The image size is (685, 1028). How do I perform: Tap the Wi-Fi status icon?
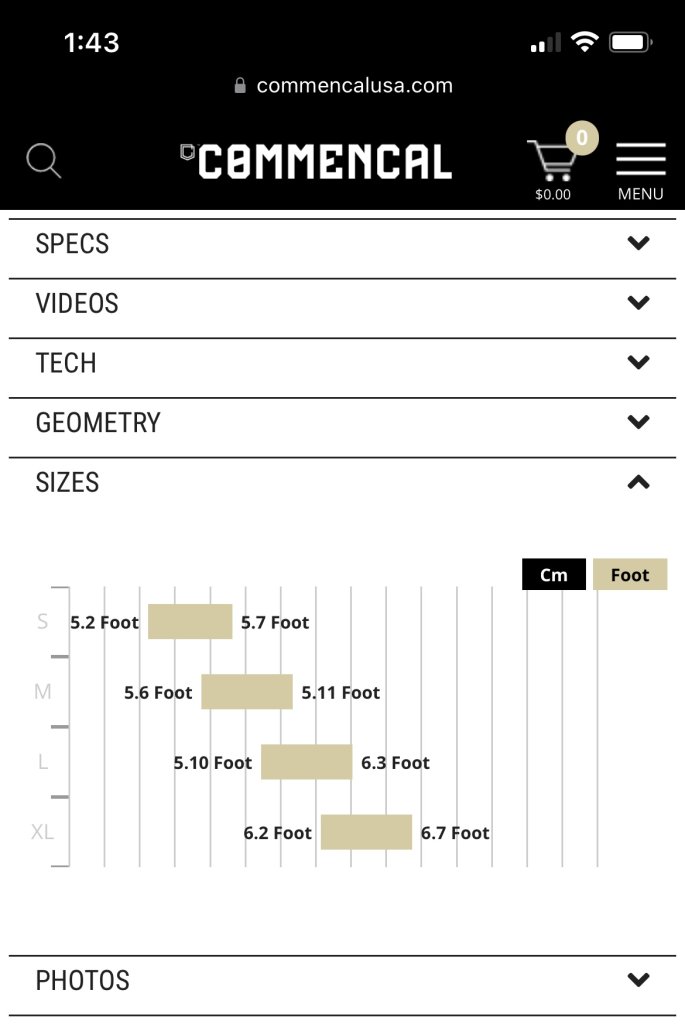[x=584, y=42]
